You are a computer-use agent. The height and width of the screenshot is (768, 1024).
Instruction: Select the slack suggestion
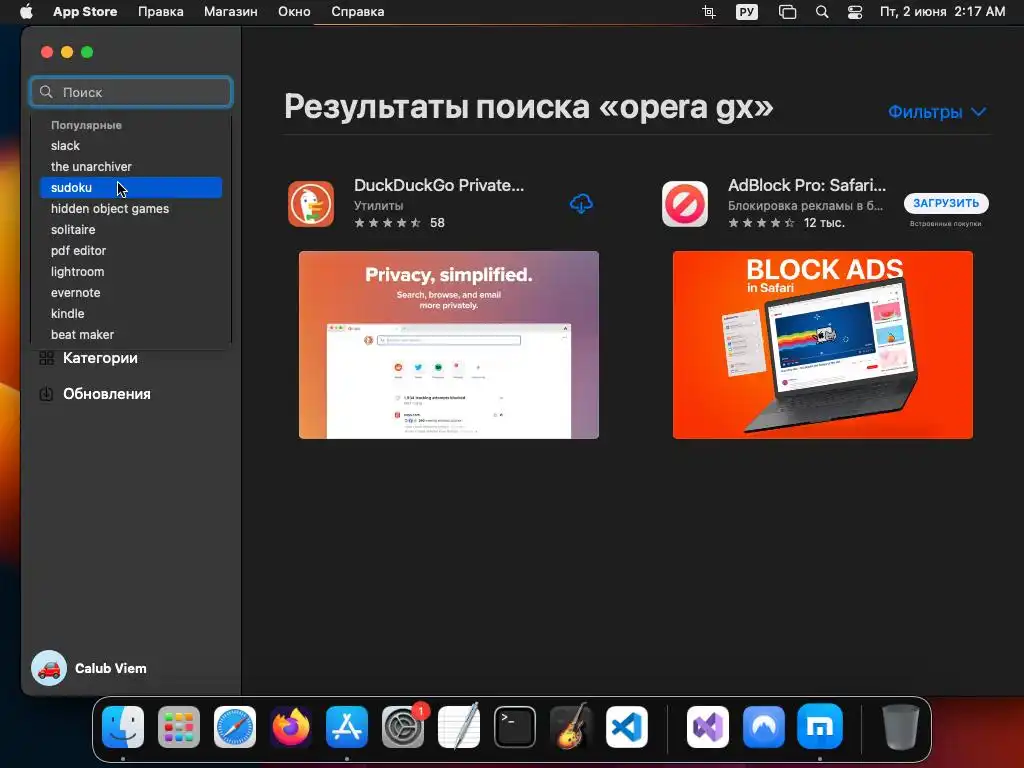[131, 146]
